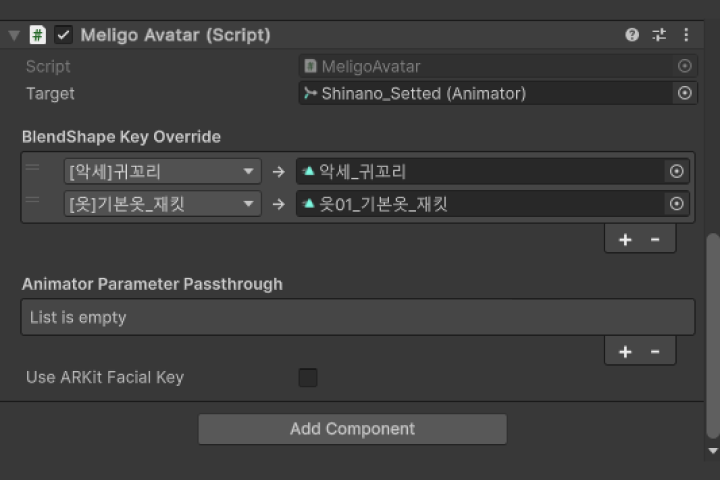Open presets icon for Meligo Avatar component
The height and width of the screenshot is (480, 720).
[659, 35]
